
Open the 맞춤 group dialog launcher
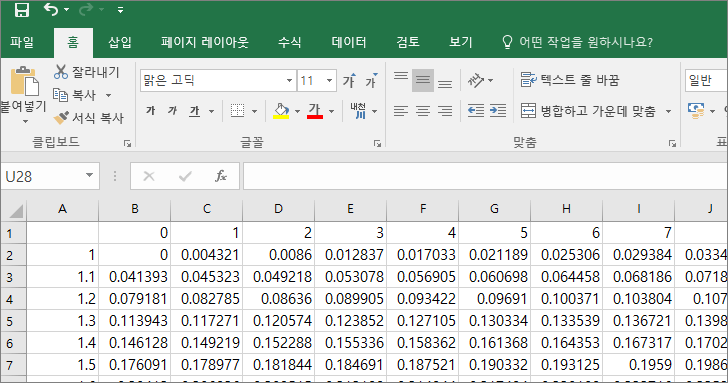point(672,144)
